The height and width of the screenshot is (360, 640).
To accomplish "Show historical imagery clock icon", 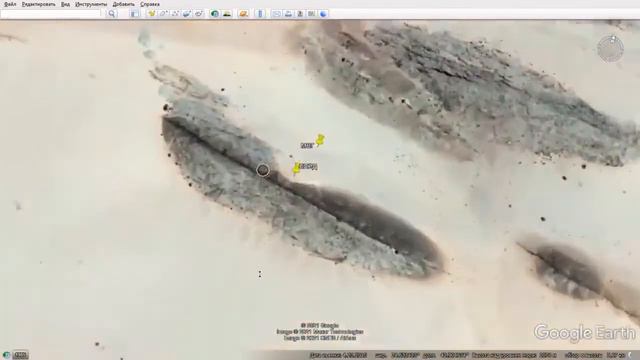I will click(x=215, y=13).
